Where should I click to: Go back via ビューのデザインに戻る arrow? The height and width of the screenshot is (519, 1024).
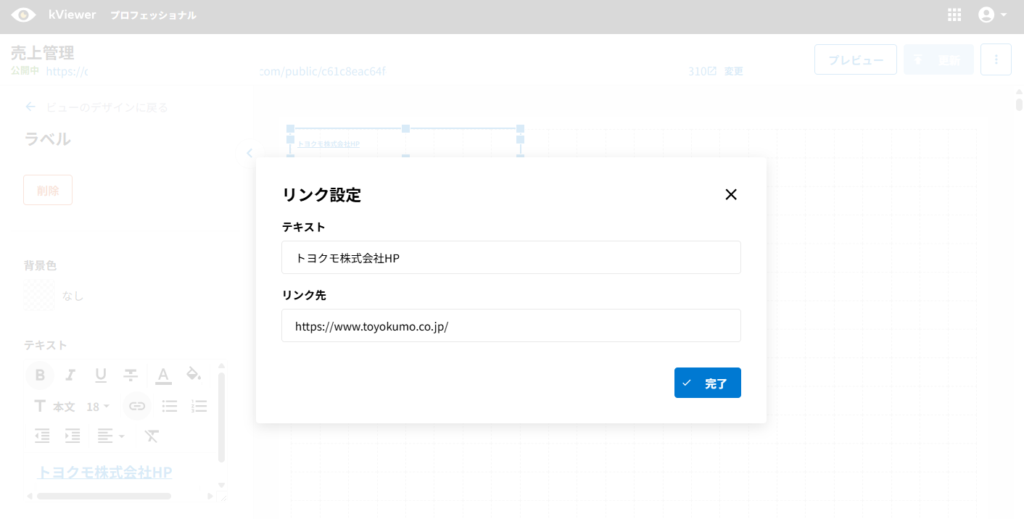click(x=30, y=107)
